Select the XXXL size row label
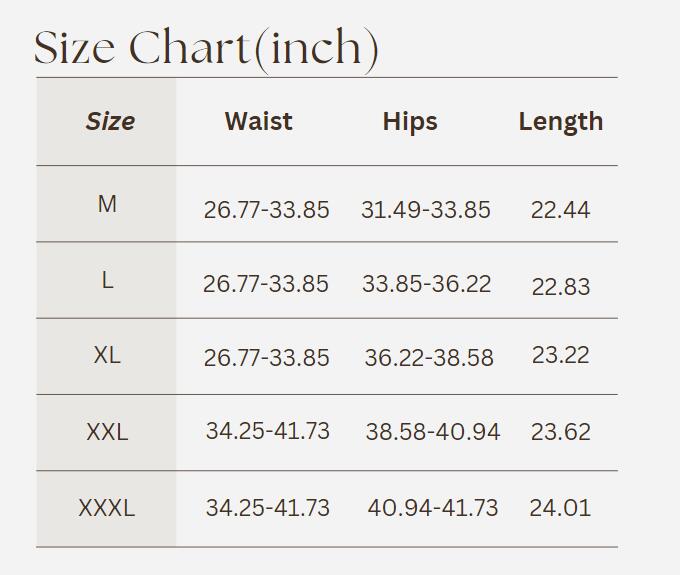This screenshot has height=575, width=680. pyautogui.click(x=107, y=508)
